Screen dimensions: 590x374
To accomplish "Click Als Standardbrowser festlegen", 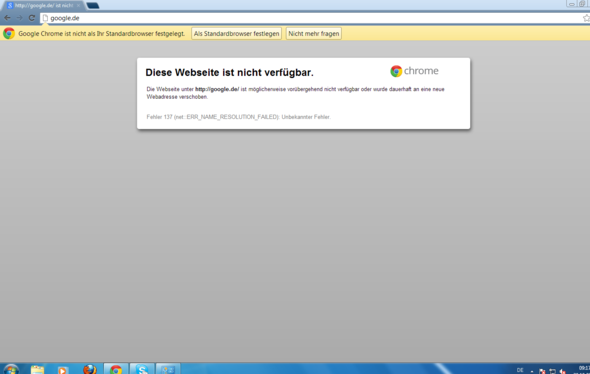I will coord(236,33).
